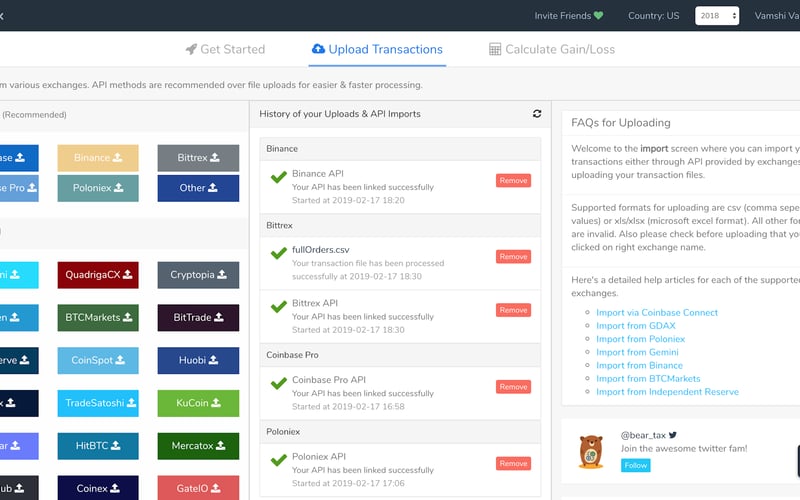Click the Bittrex section header

(400, 226)
